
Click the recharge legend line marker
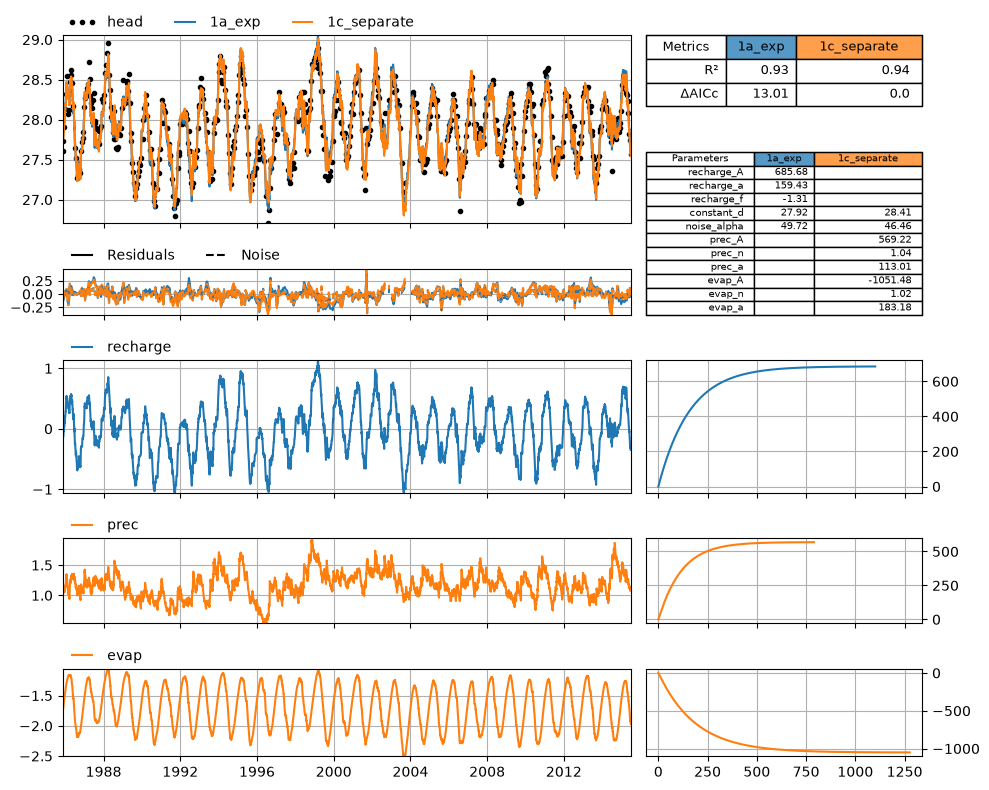[82, 347]
